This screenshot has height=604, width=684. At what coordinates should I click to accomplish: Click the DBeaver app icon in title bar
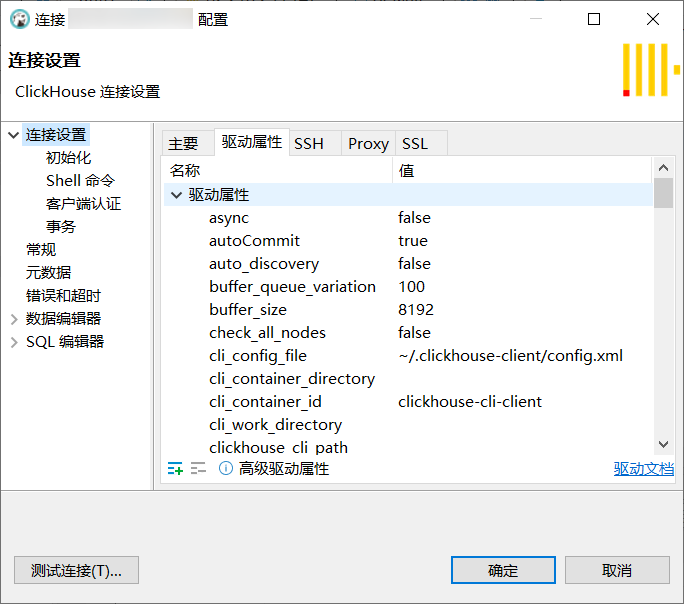coord(18,19)
